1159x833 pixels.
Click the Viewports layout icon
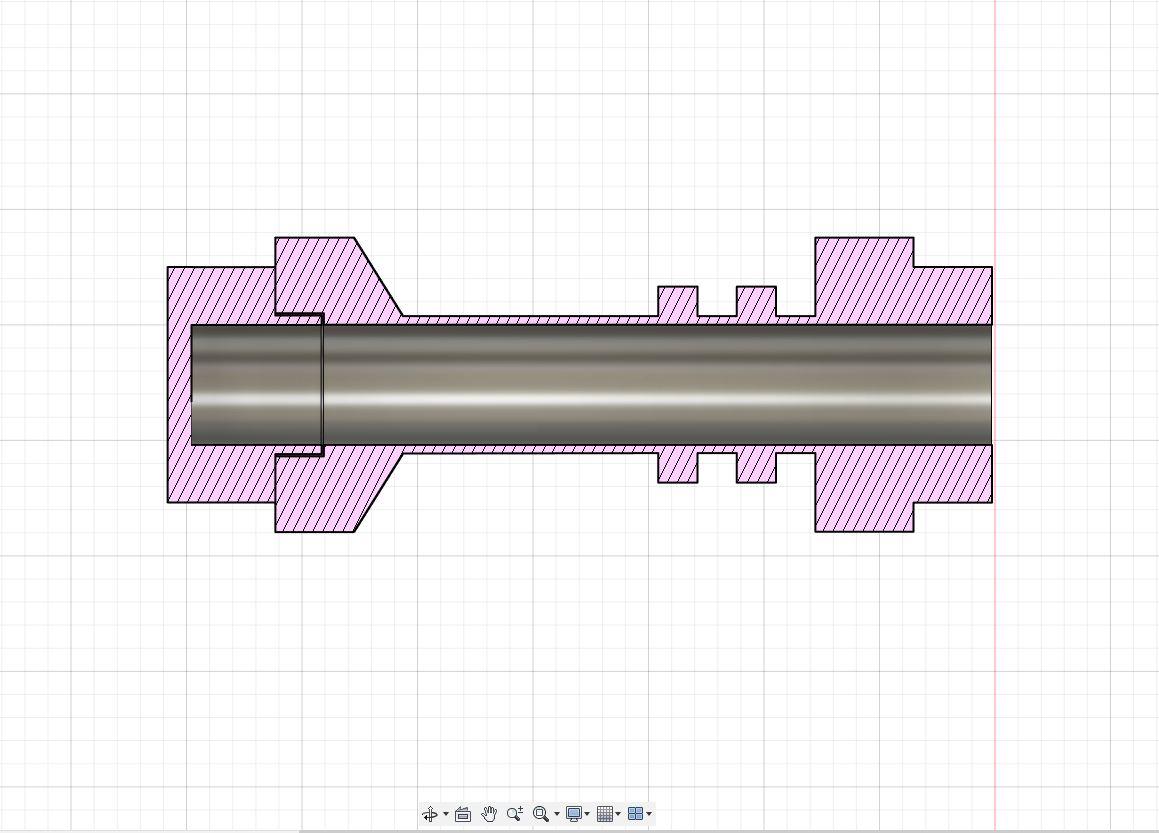635,815
